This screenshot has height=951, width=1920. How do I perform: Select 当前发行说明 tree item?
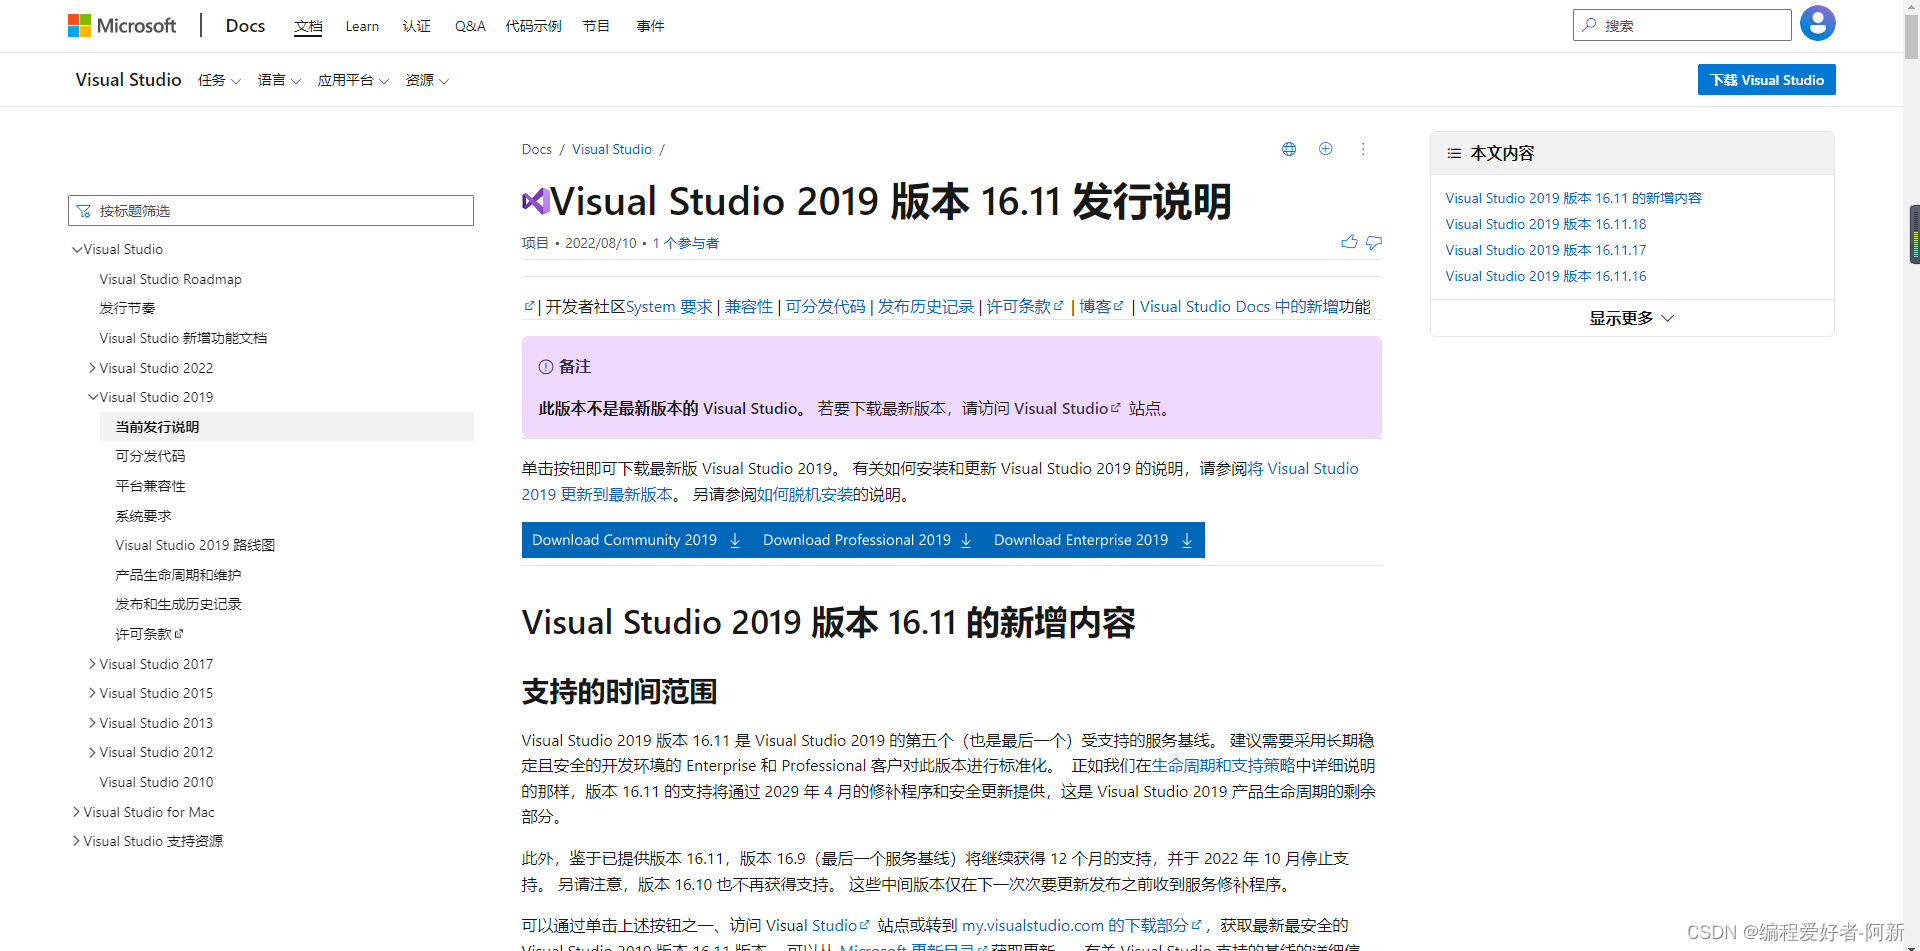pyautogui.click(x=286, y=427)
